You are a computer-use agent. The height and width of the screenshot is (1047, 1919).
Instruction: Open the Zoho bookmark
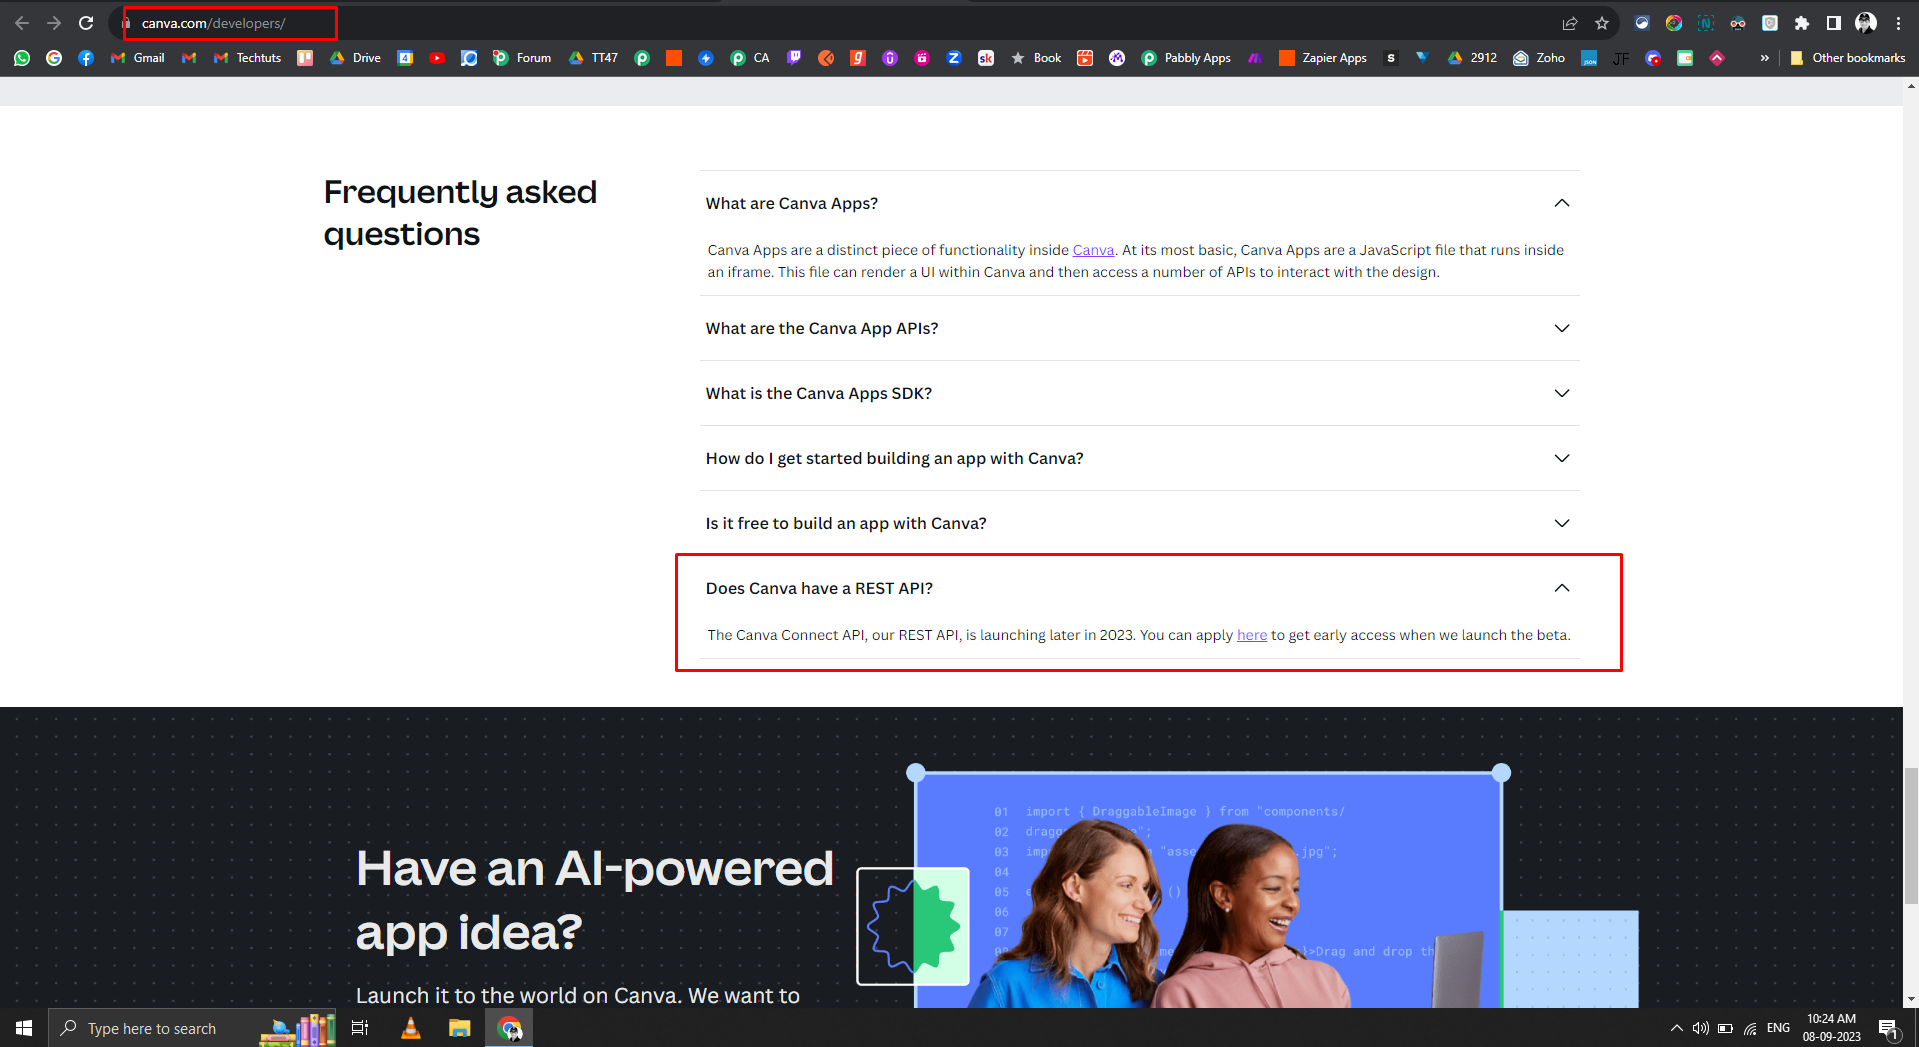click(x=1539, y=58)
